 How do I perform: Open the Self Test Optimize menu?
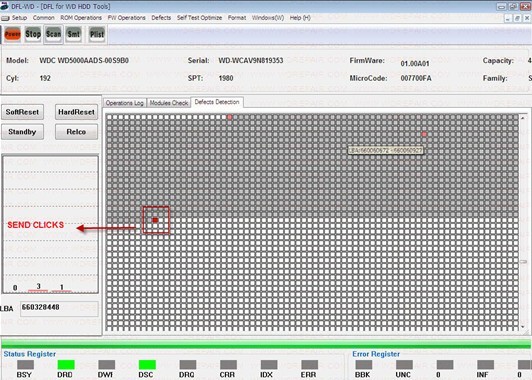[x=200, y=18]
